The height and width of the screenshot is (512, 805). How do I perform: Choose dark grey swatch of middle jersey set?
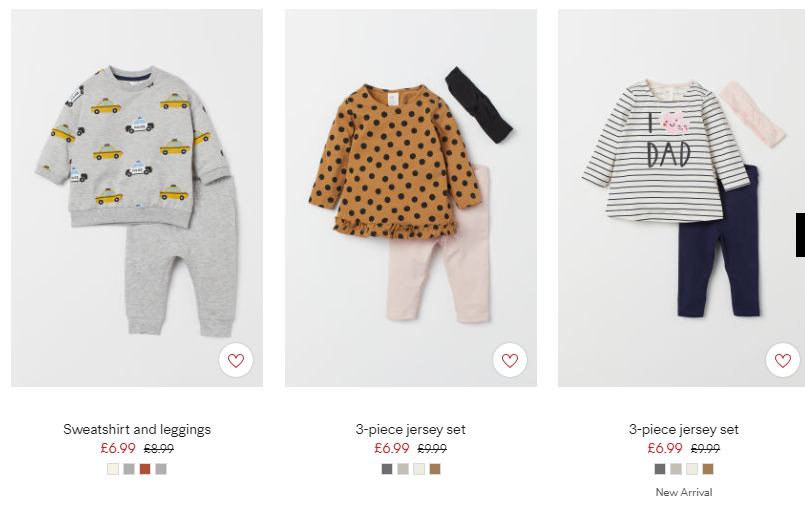(387, 469)
